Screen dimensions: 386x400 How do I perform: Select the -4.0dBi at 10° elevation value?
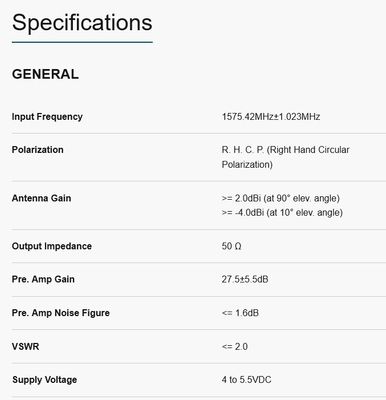click(x=282, y=213)
